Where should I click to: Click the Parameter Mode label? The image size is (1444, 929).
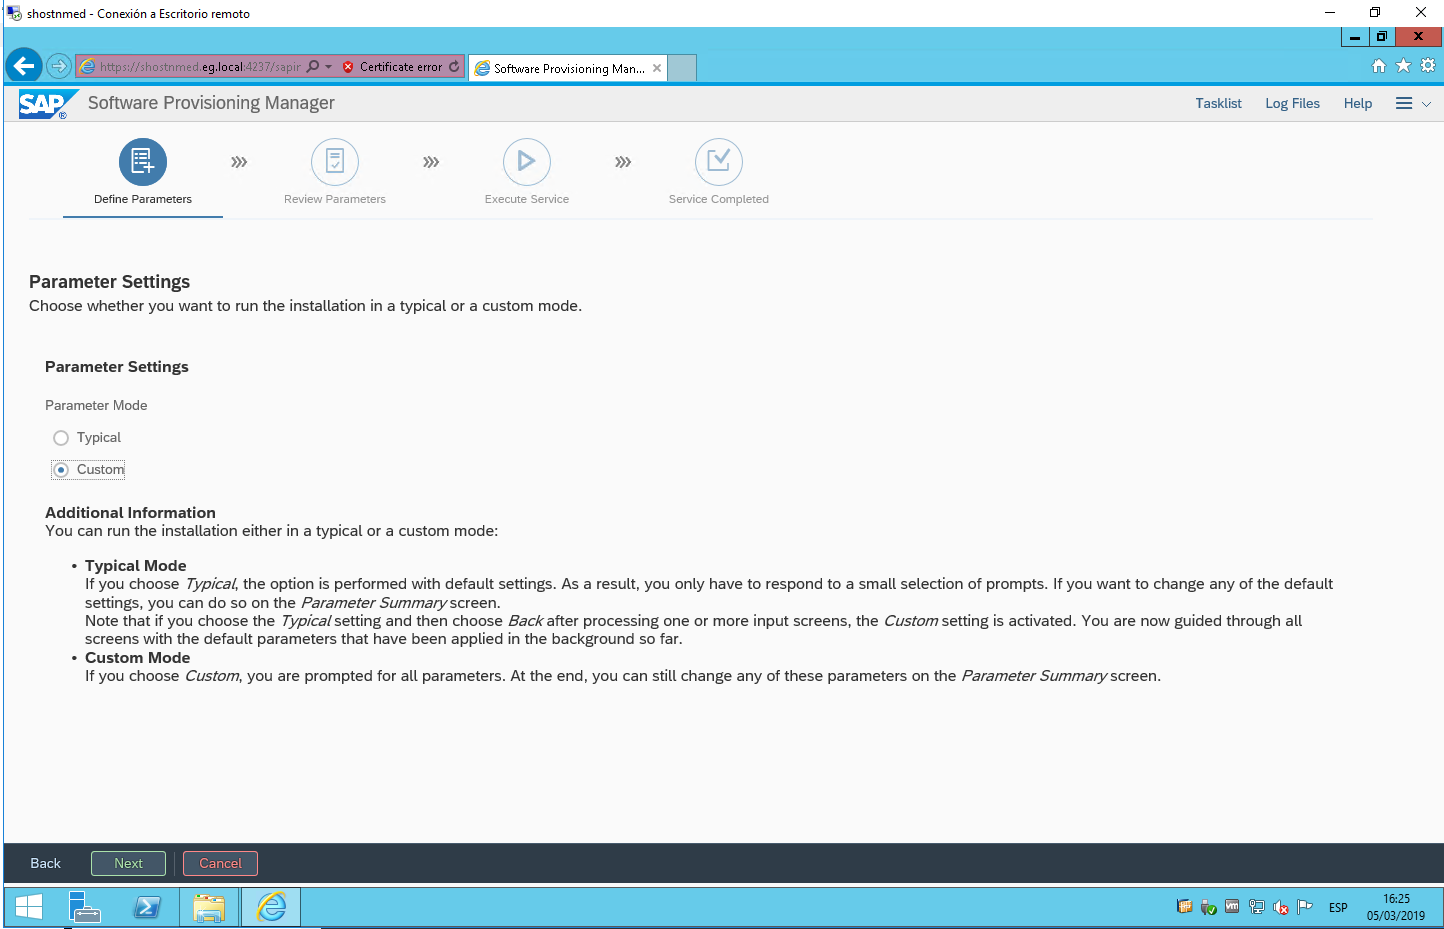pos(96,405)
